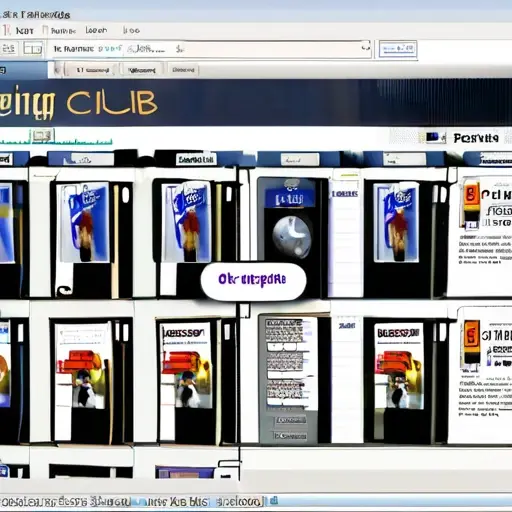Viewport: 512px width, 512px height.
Task: Click the leftmost toolbar icon beside the address bar
Action: pyautogui.click(x=9, y=49)
